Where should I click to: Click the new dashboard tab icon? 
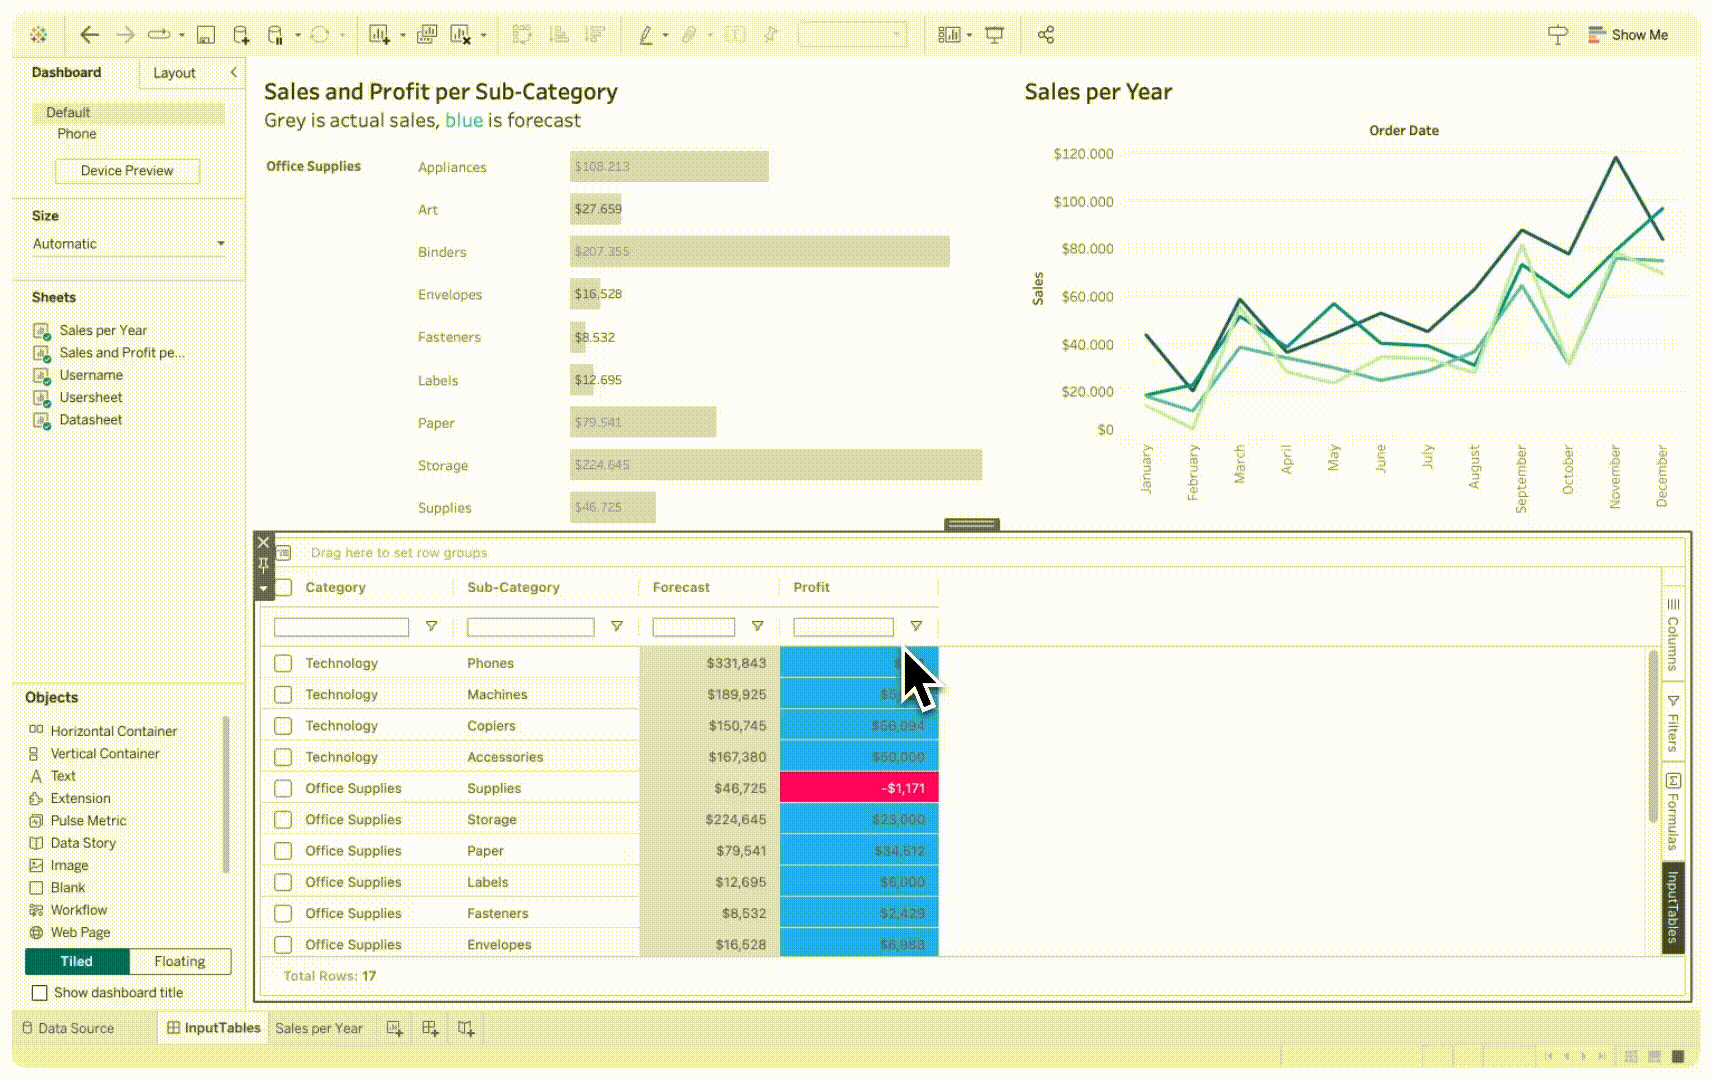tap(430, 1028)
